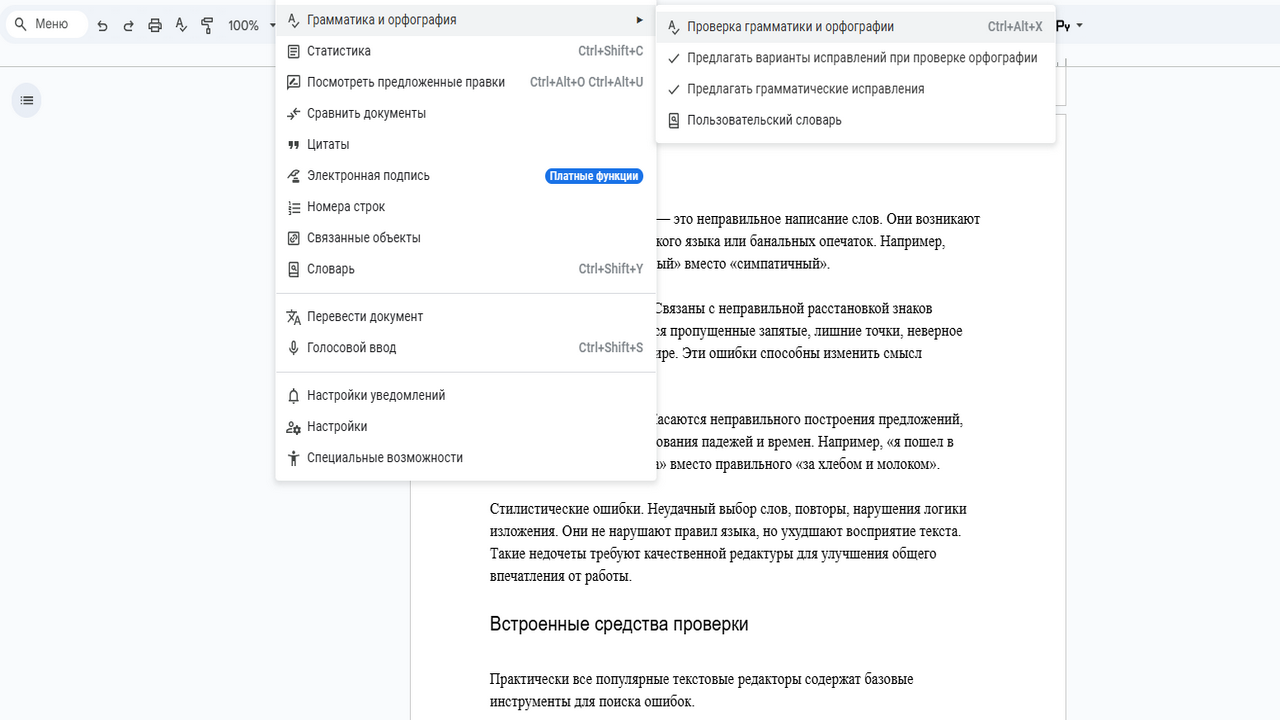The width and height of the screenshot is (1280, 720).
Task: Open Настройки уведомлений bell item
Action: (375, 395)
